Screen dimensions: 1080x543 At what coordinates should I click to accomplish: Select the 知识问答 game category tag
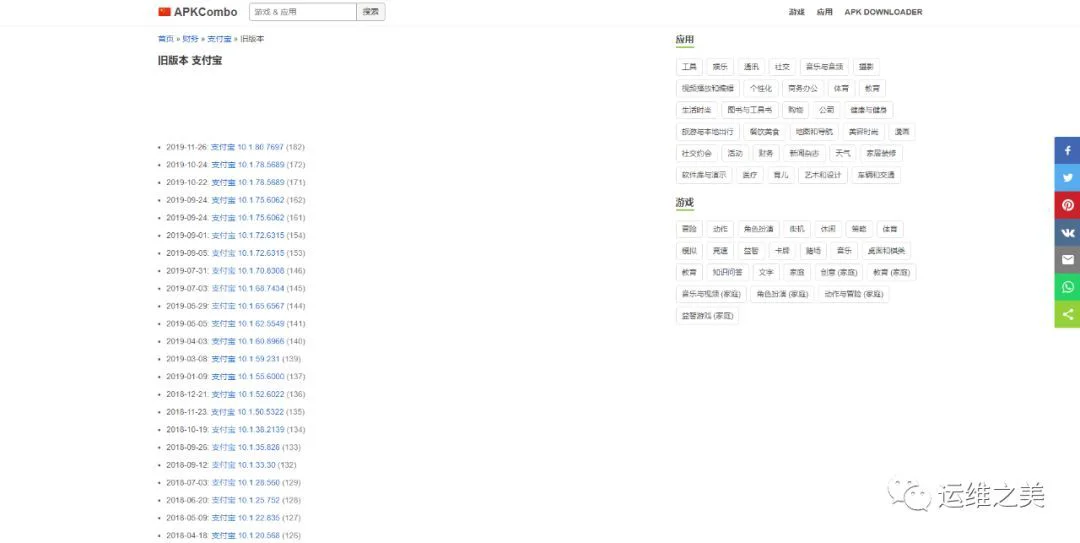click(727, 272)
